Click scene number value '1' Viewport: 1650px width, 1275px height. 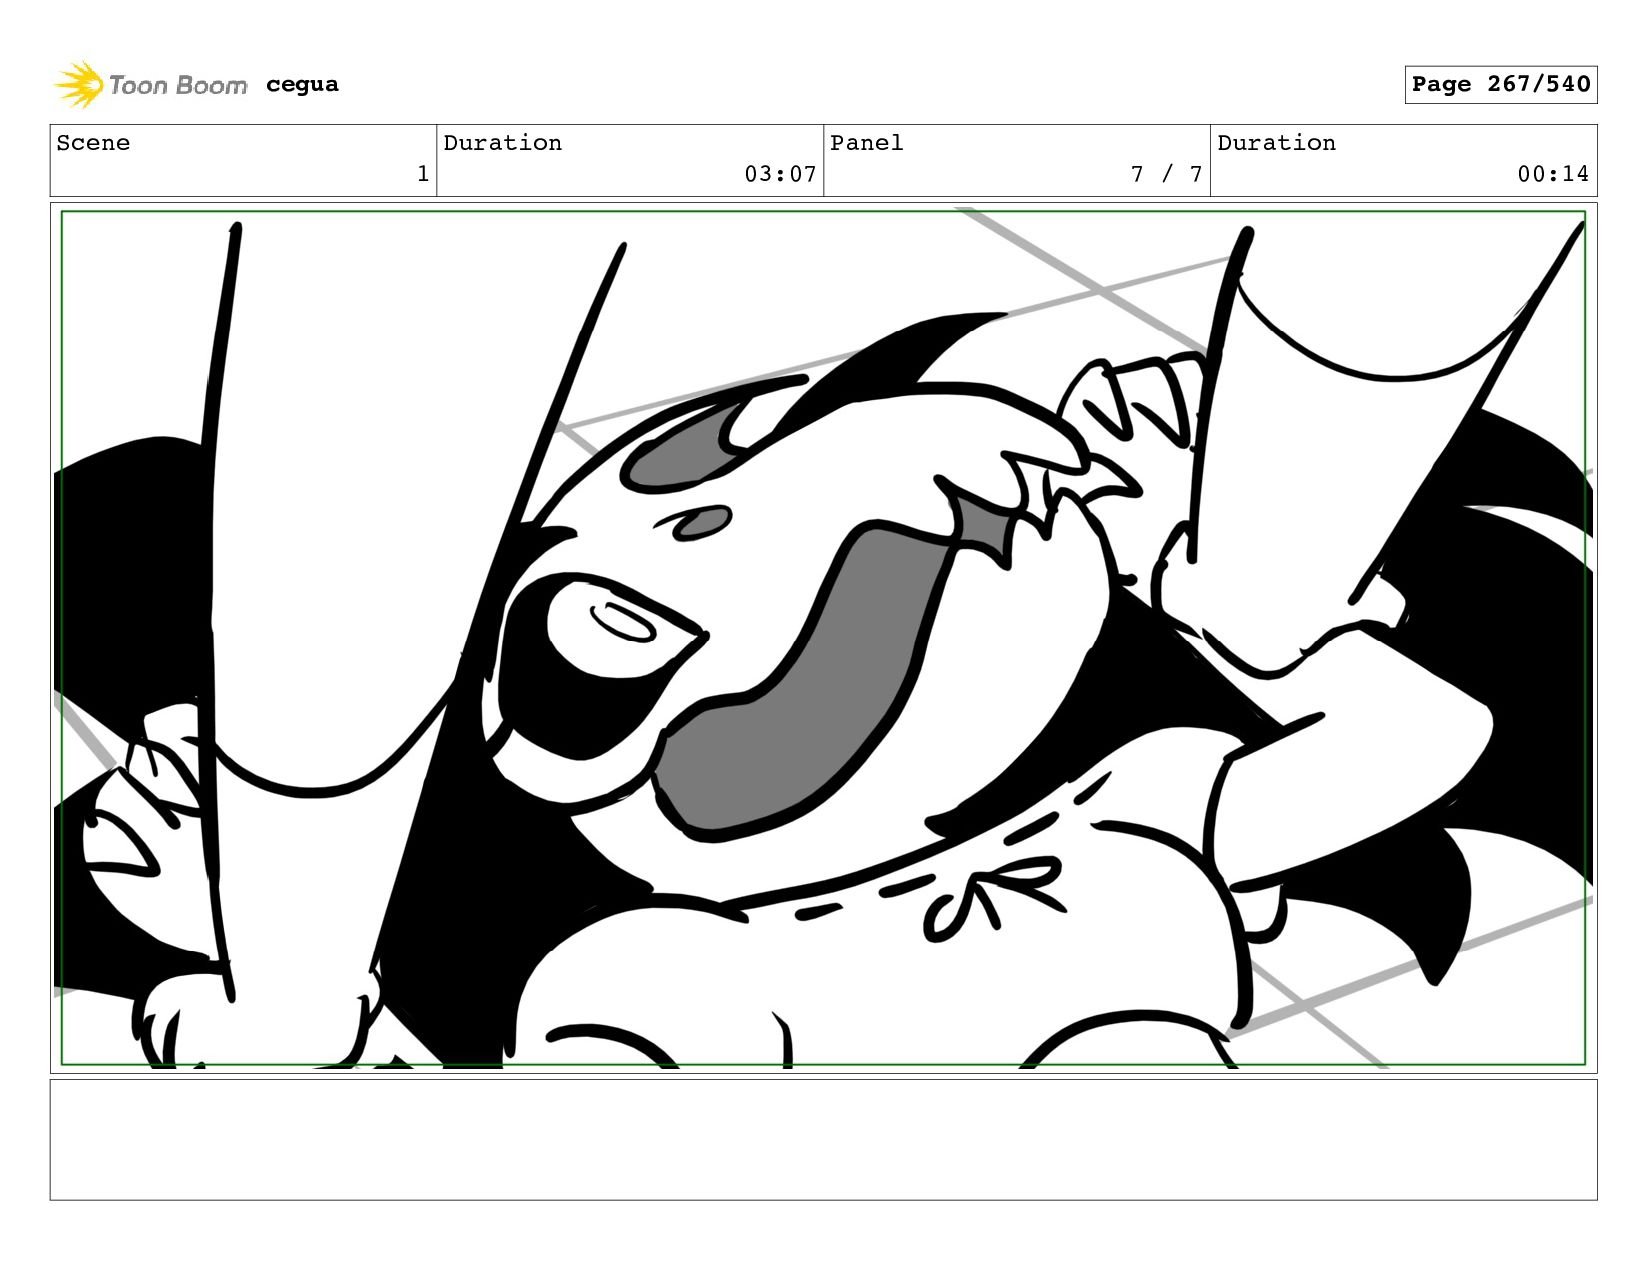(423, 174)
